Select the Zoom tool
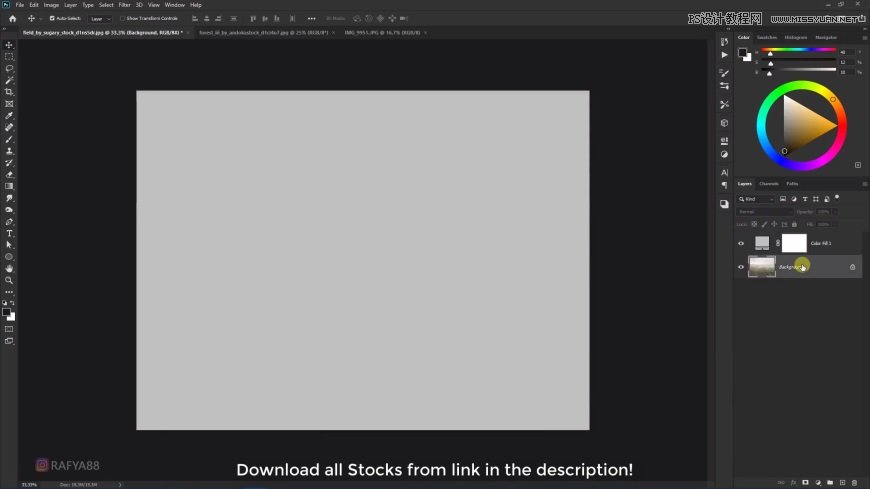 (x=9, y=280)
